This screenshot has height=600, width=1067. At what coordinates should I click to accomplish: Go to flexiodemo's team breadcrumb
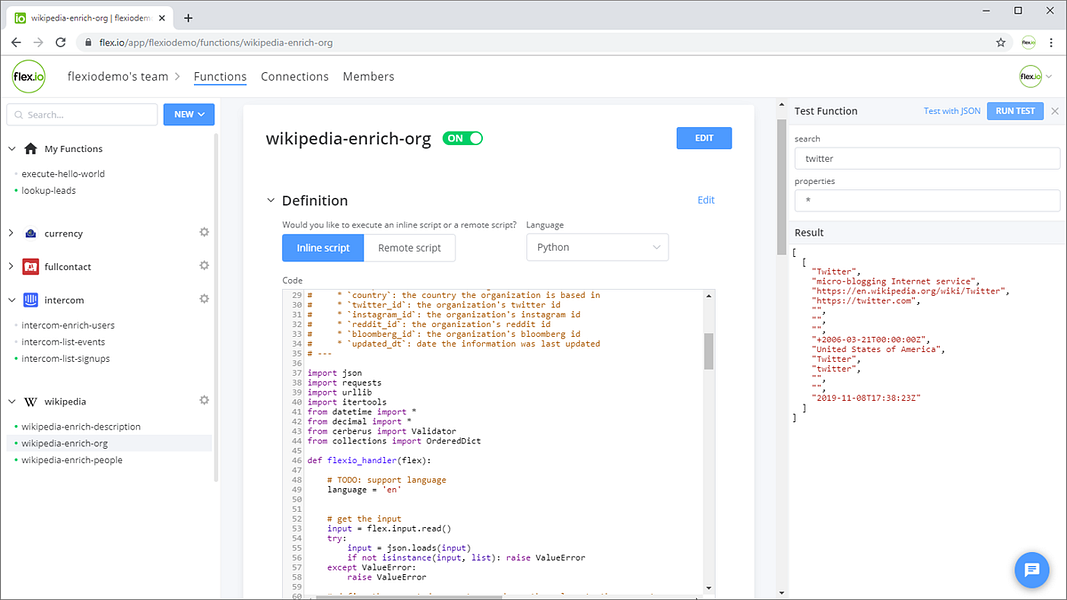tap(118, 76)
